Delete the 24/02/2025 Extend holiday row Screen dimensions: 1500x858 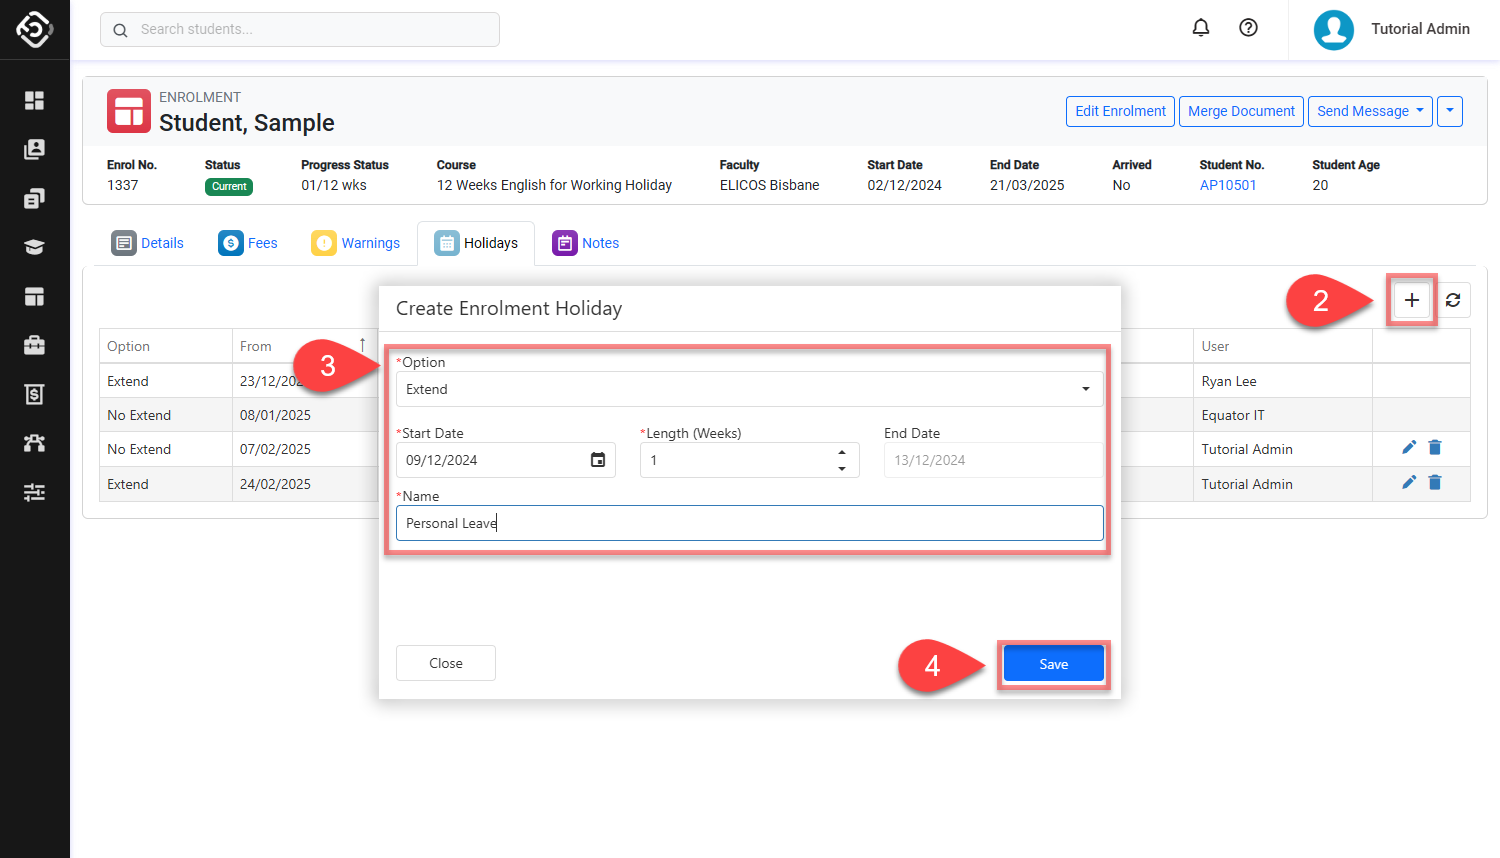[1435, 483]
